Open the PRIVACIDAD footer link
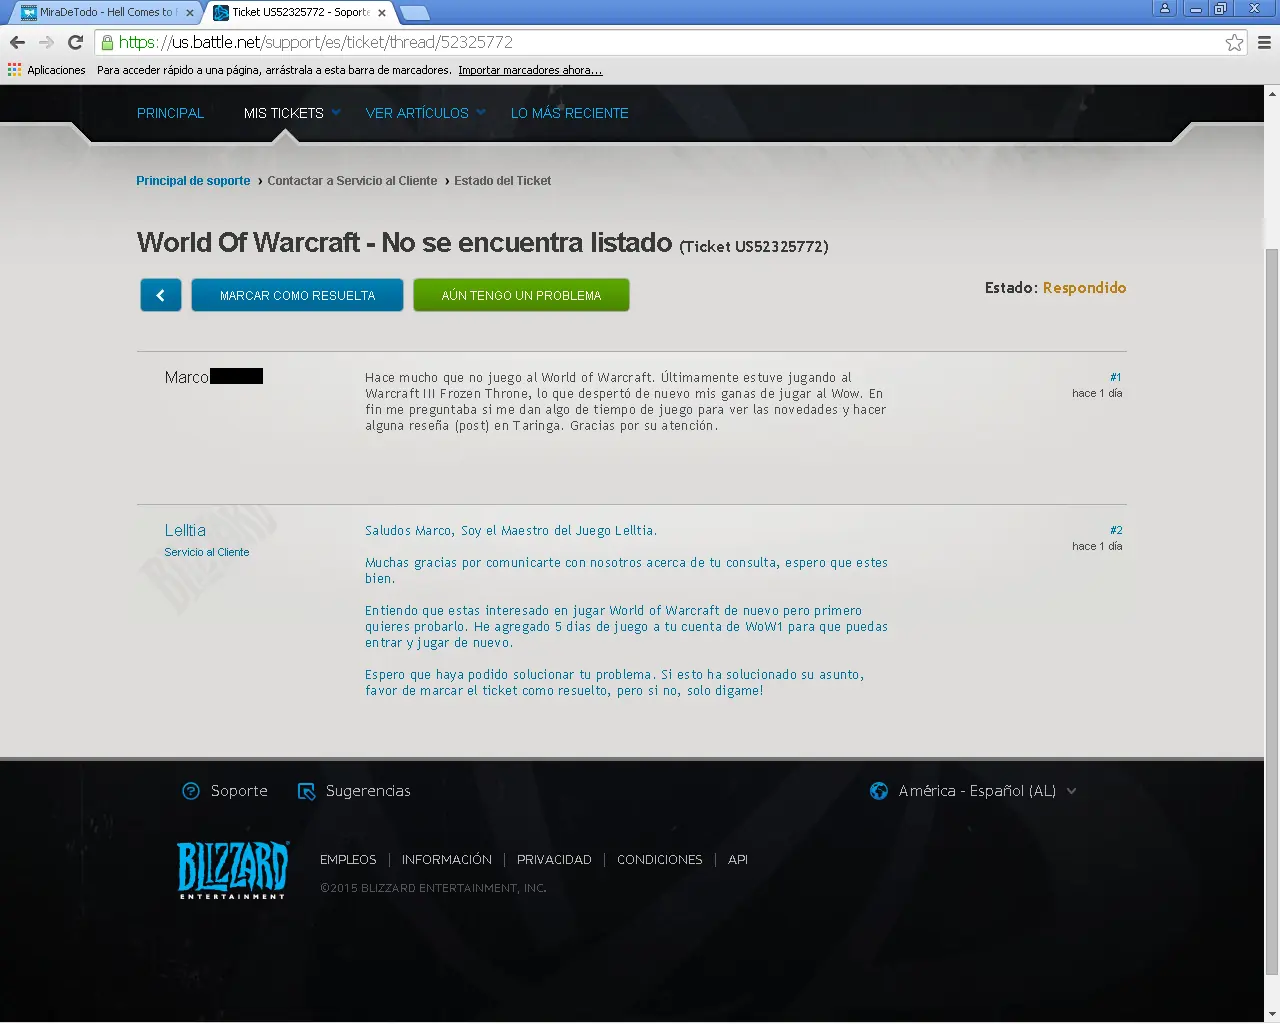Image resolution: width=1280 pixels, height=1024 pixels. 554,860
